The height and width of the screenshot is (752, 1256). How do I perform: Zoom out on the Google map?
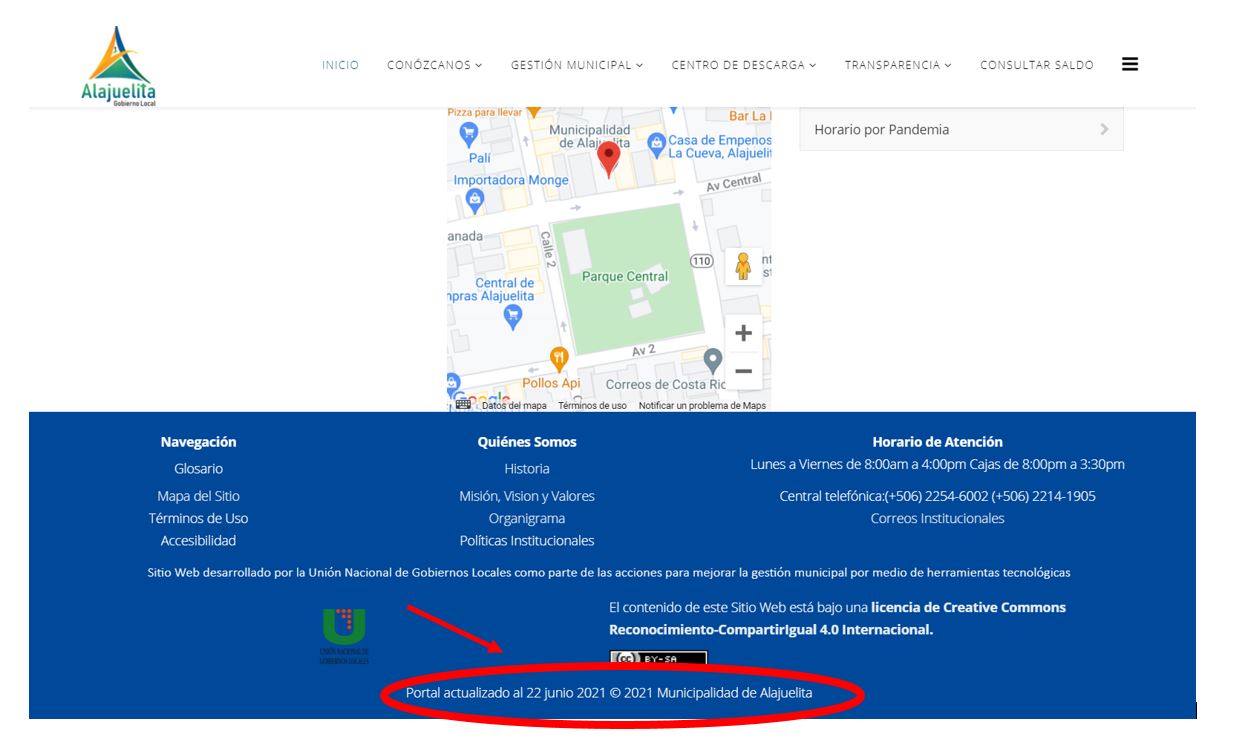pyautogui.click(x=742, y=370)
